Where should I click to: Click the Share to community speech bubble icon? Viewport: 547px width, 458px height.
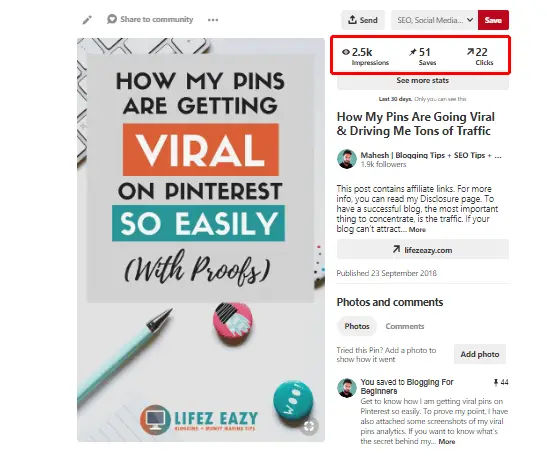pos(112,19)
